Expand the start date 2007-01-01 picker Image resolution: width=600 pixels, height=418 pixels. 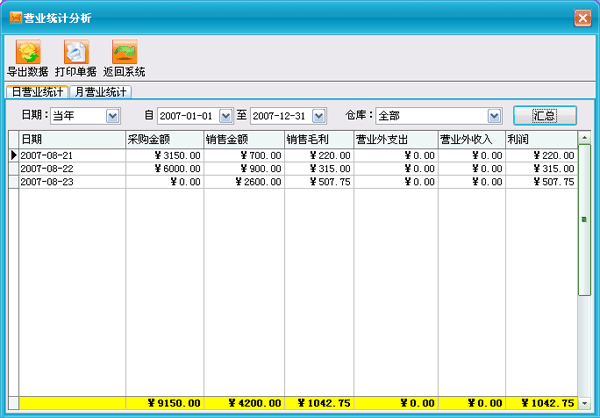tap(225, 116)
